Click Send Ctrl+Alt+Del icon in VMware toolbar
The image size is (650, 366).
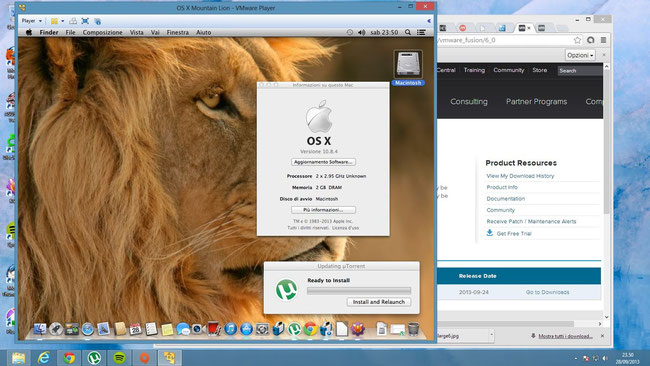coord(73,21)
